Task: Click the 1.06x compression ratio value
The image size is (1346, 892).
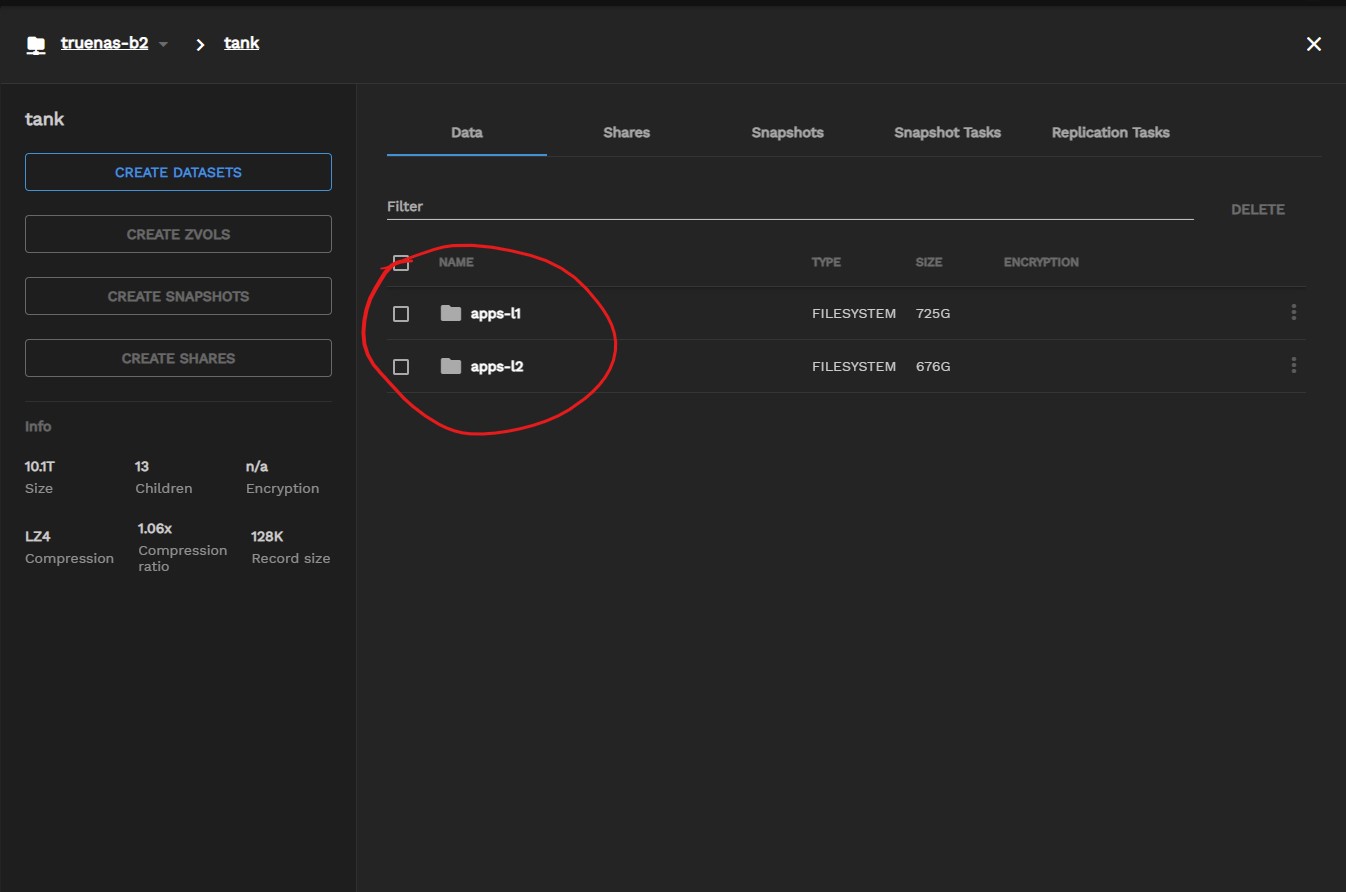Action: pos(155,528)
